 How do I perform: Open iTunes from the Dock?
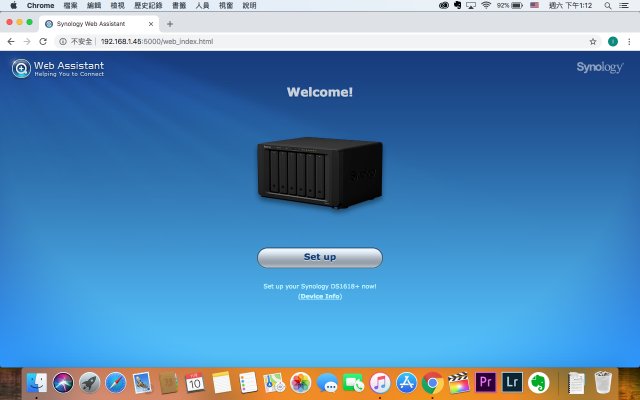(x=380, y=382)
